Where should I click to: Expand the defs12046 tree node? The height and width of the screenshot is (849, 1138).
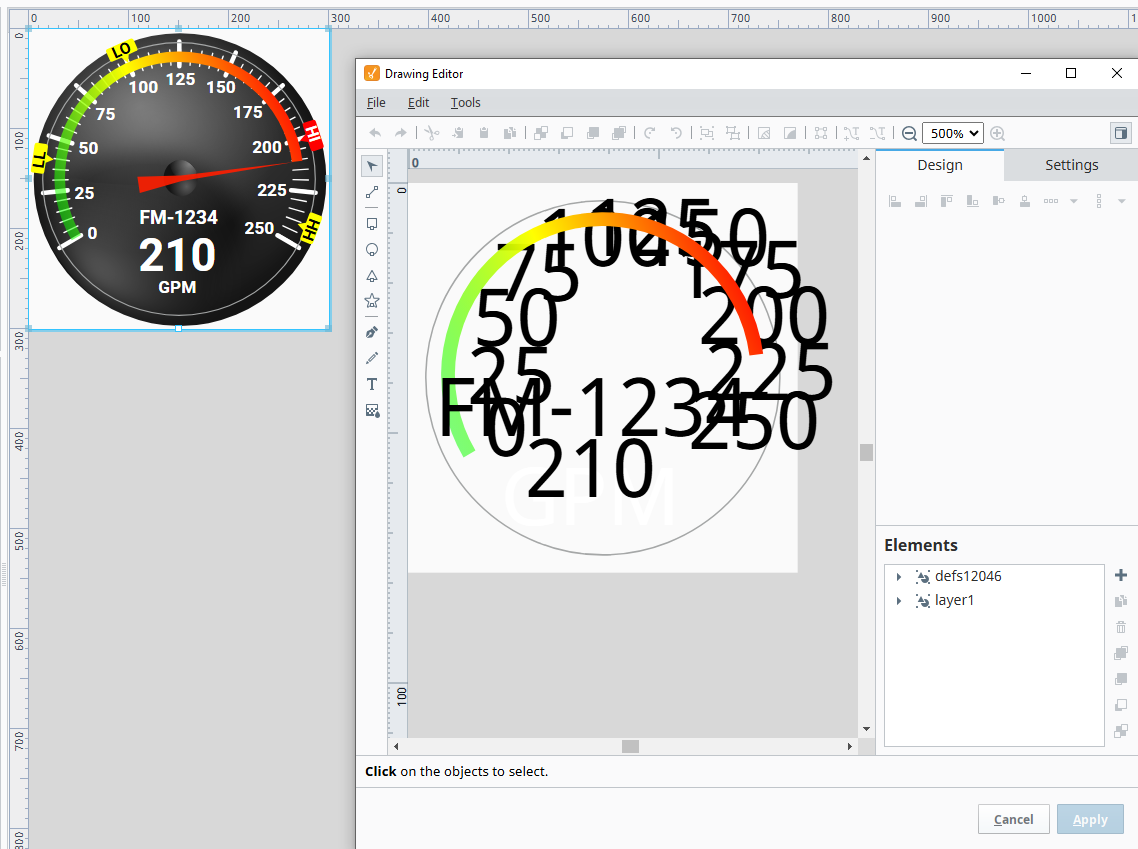point(898,577)
